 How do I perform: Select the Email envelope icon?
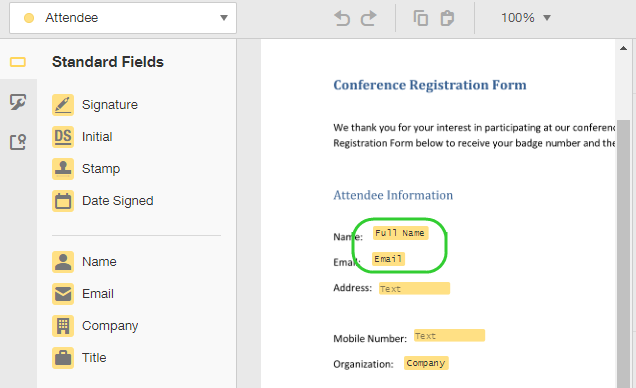tap(63, 294)
